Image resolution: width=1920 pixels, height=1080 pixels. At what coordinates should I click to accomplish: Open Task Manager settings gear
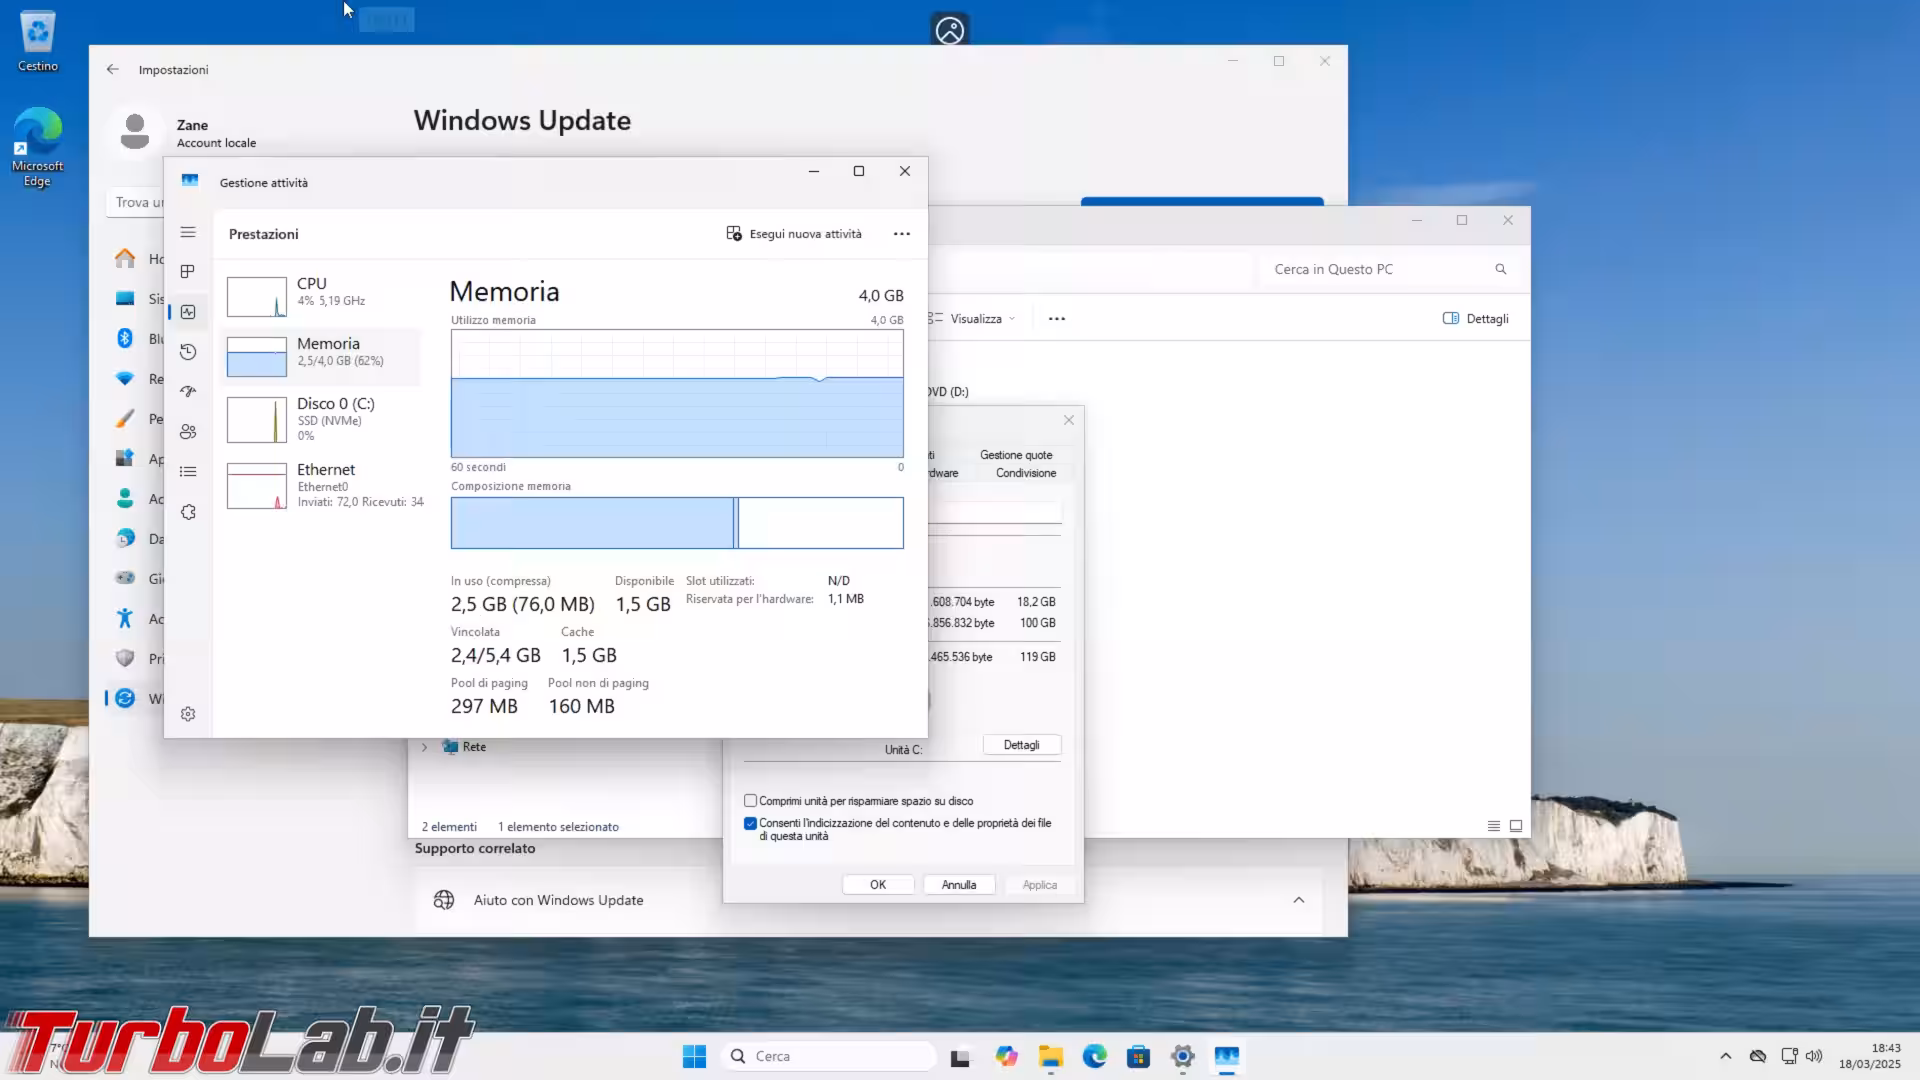[187, 714]
